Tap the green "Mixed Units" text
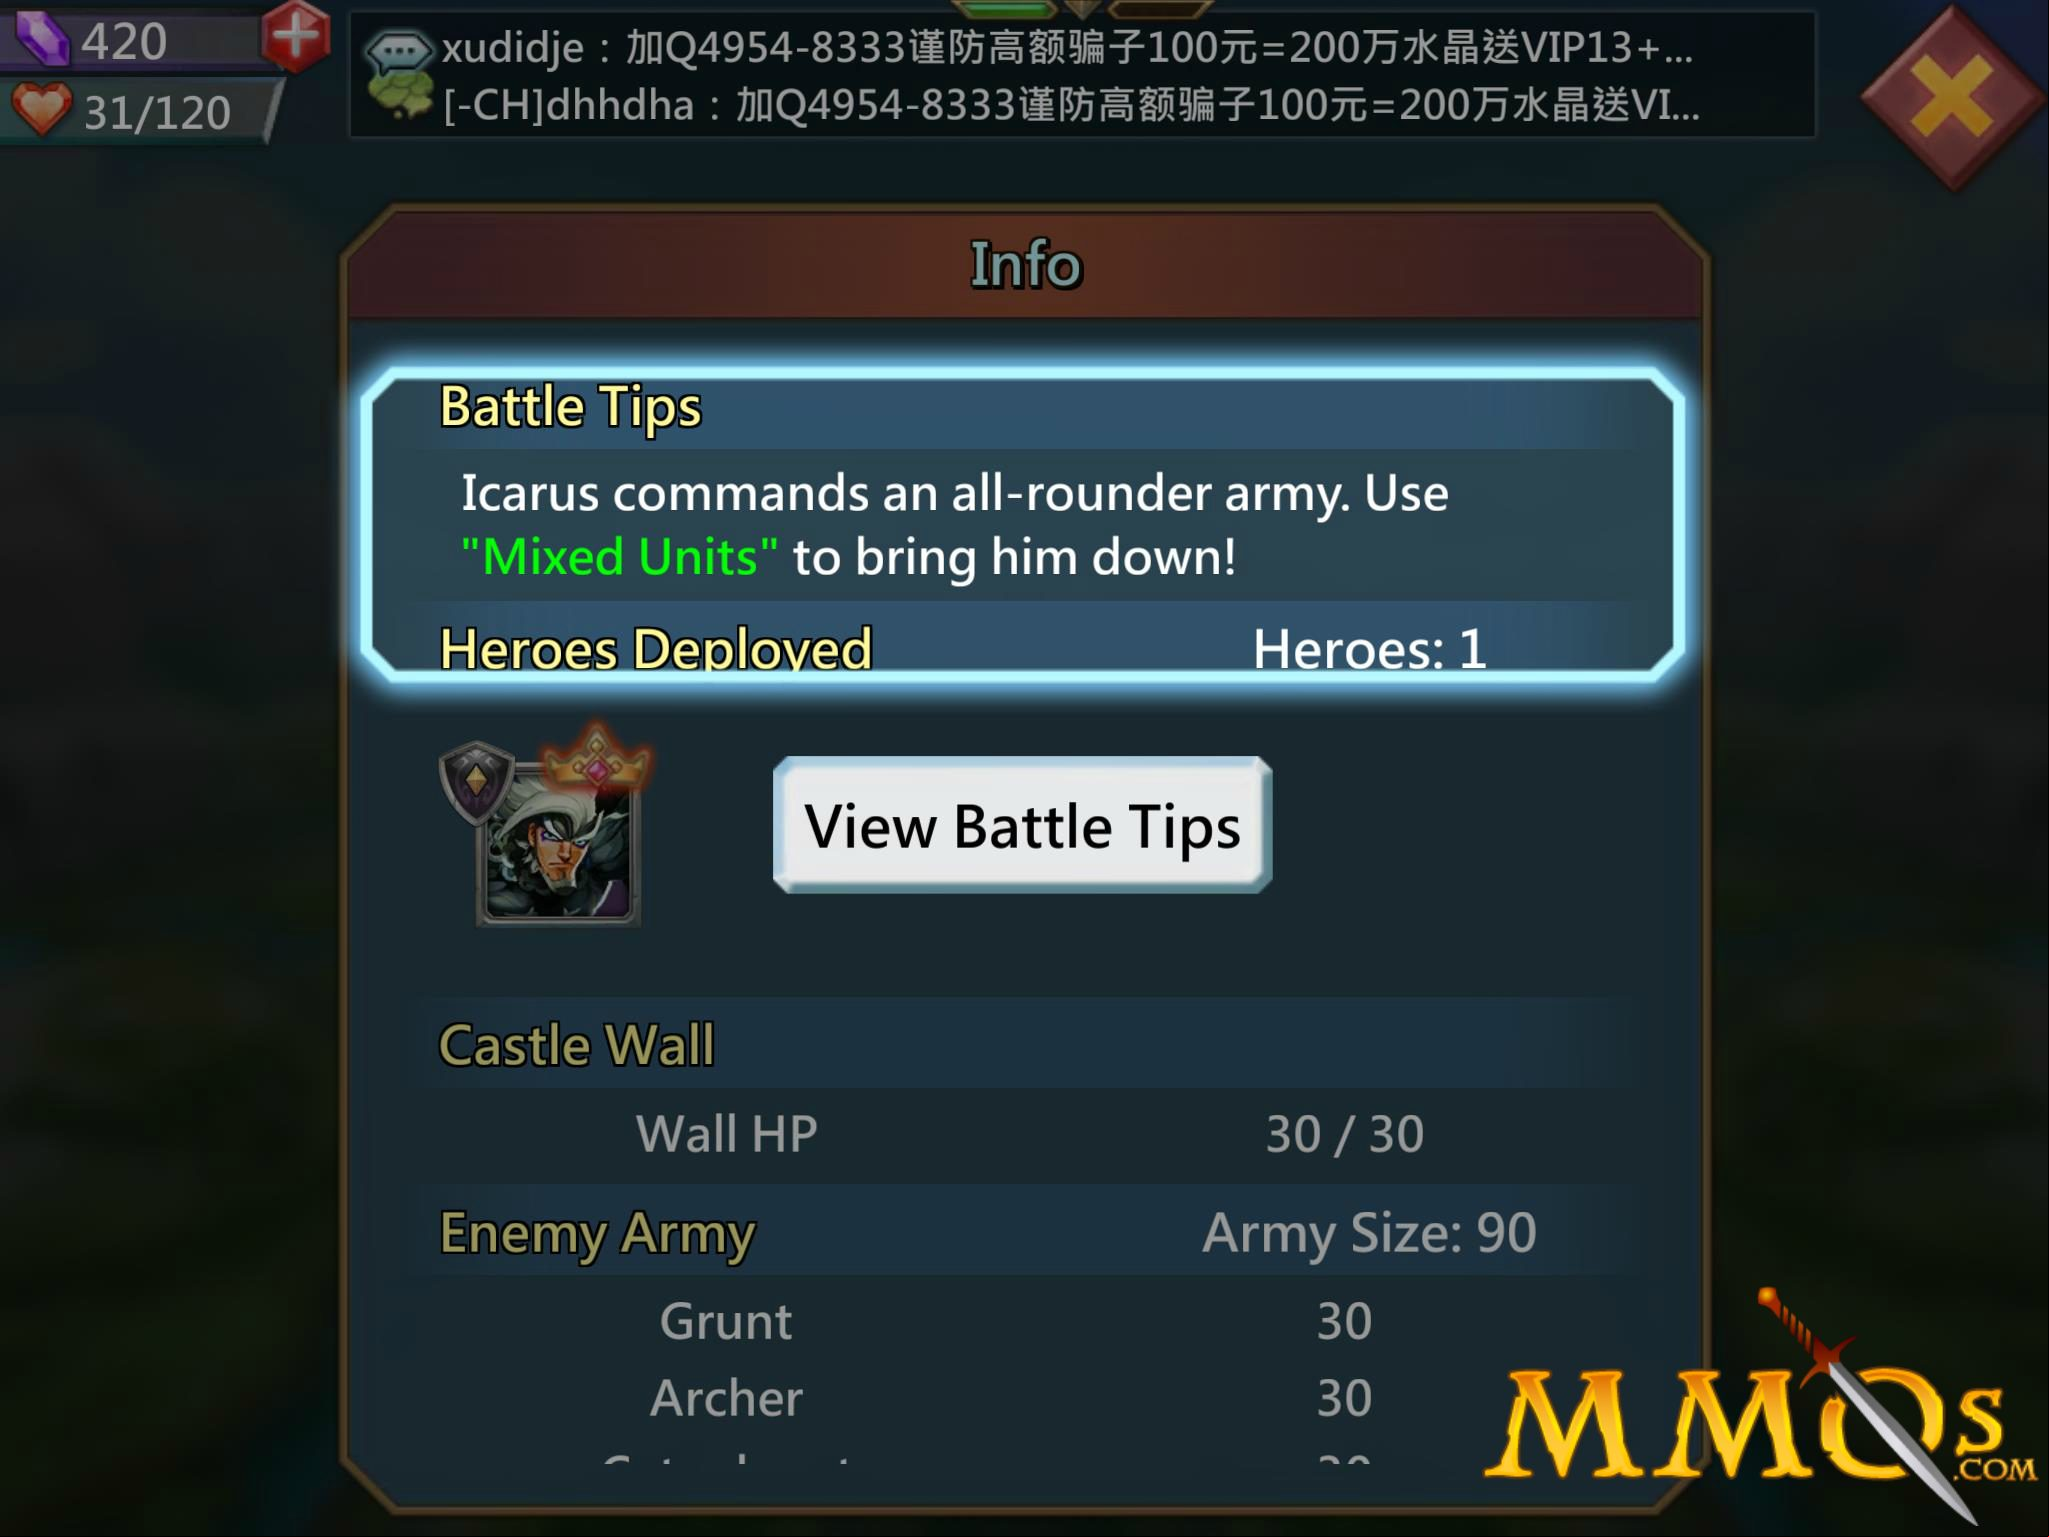This screenshot has width=2049, height=1537. 619,557
